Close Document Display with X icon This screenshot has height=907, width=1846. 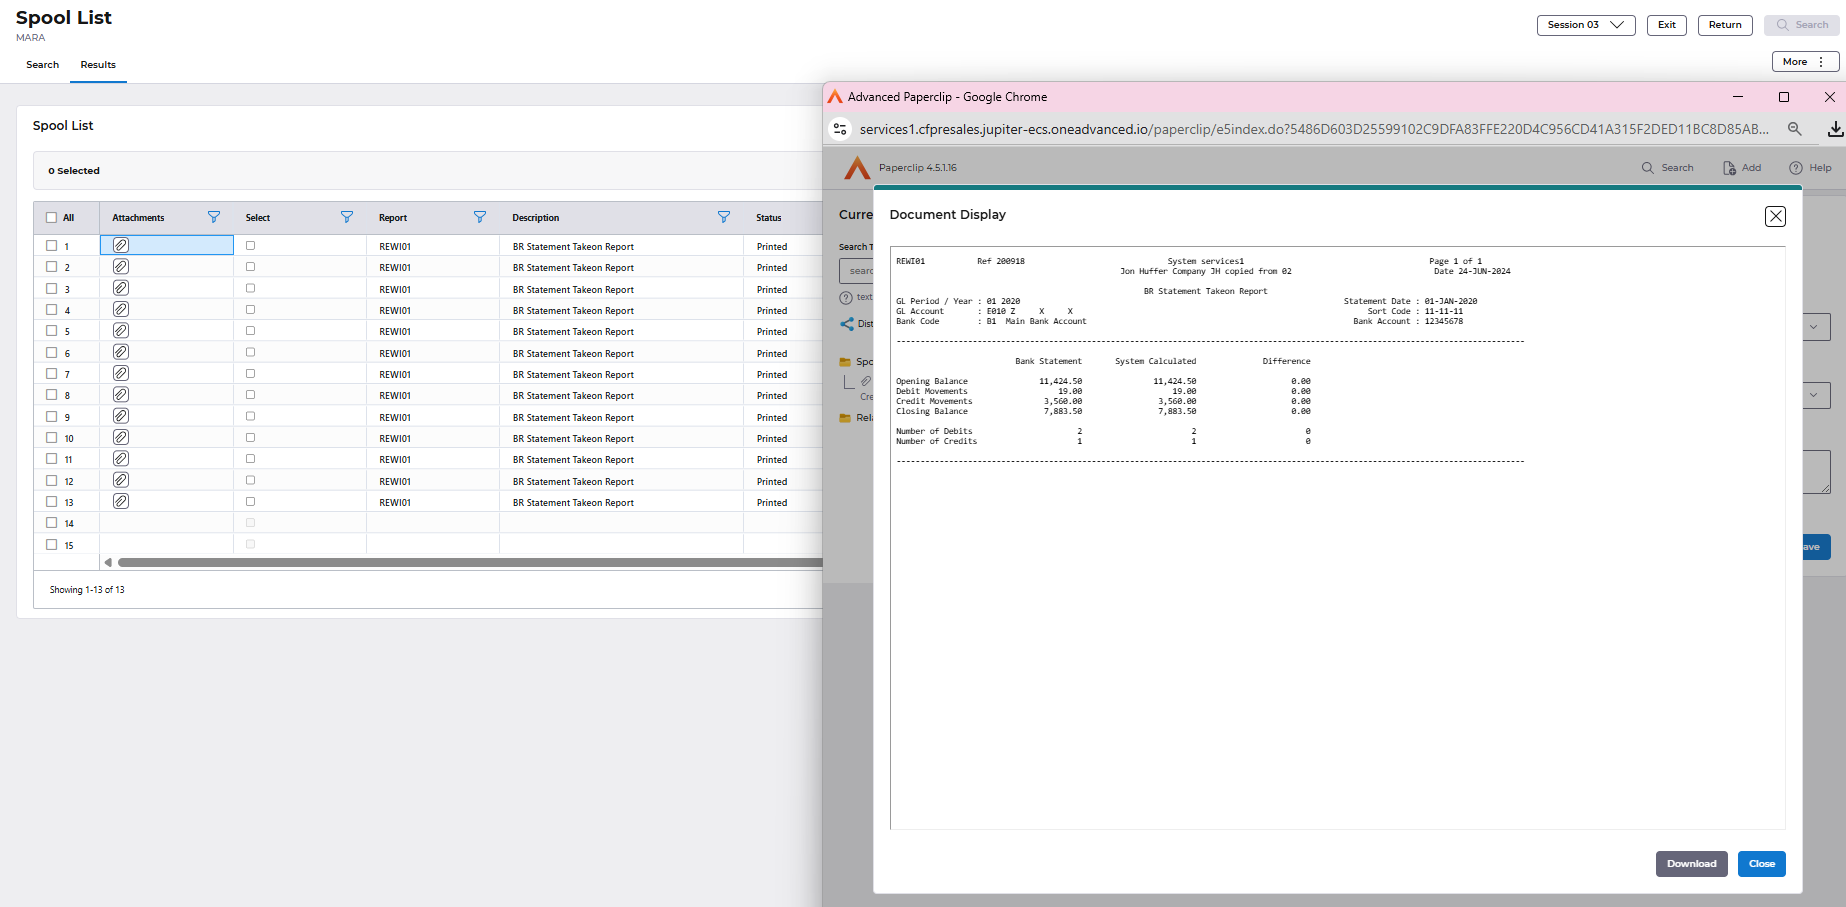(x=1775, y=216)
